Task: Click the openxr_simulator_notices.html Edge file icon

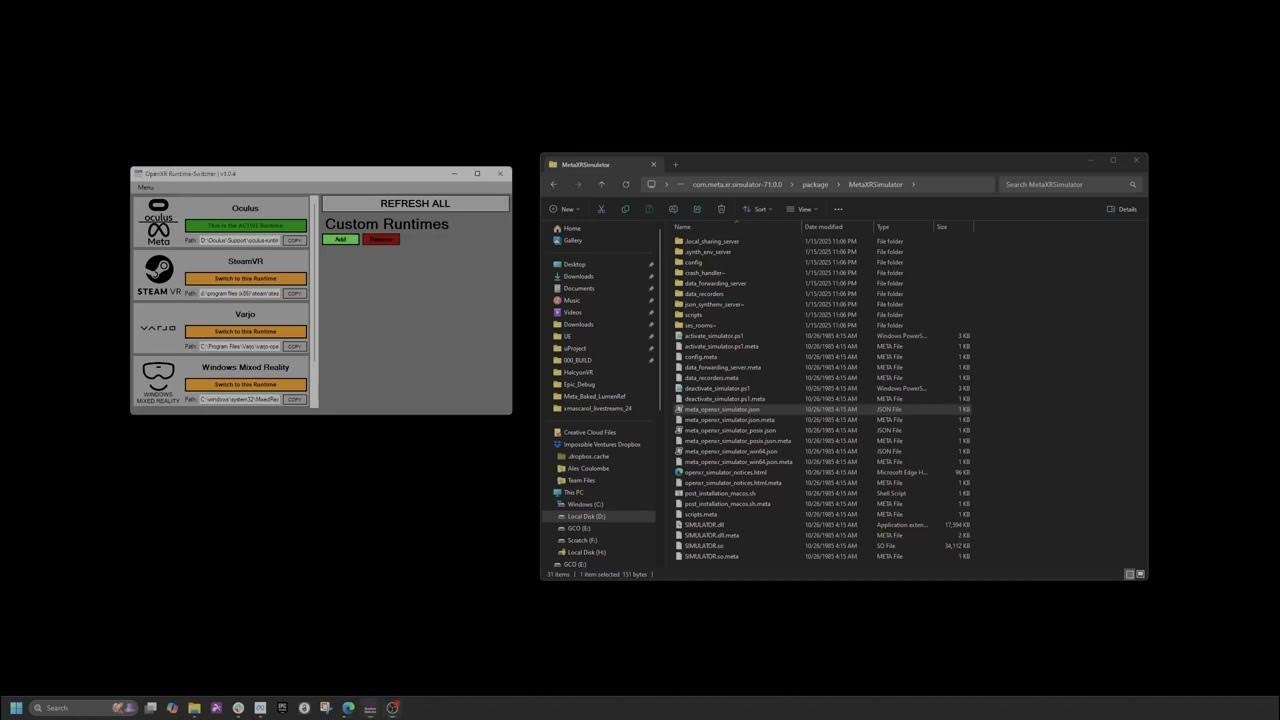Action: (679, 472)
